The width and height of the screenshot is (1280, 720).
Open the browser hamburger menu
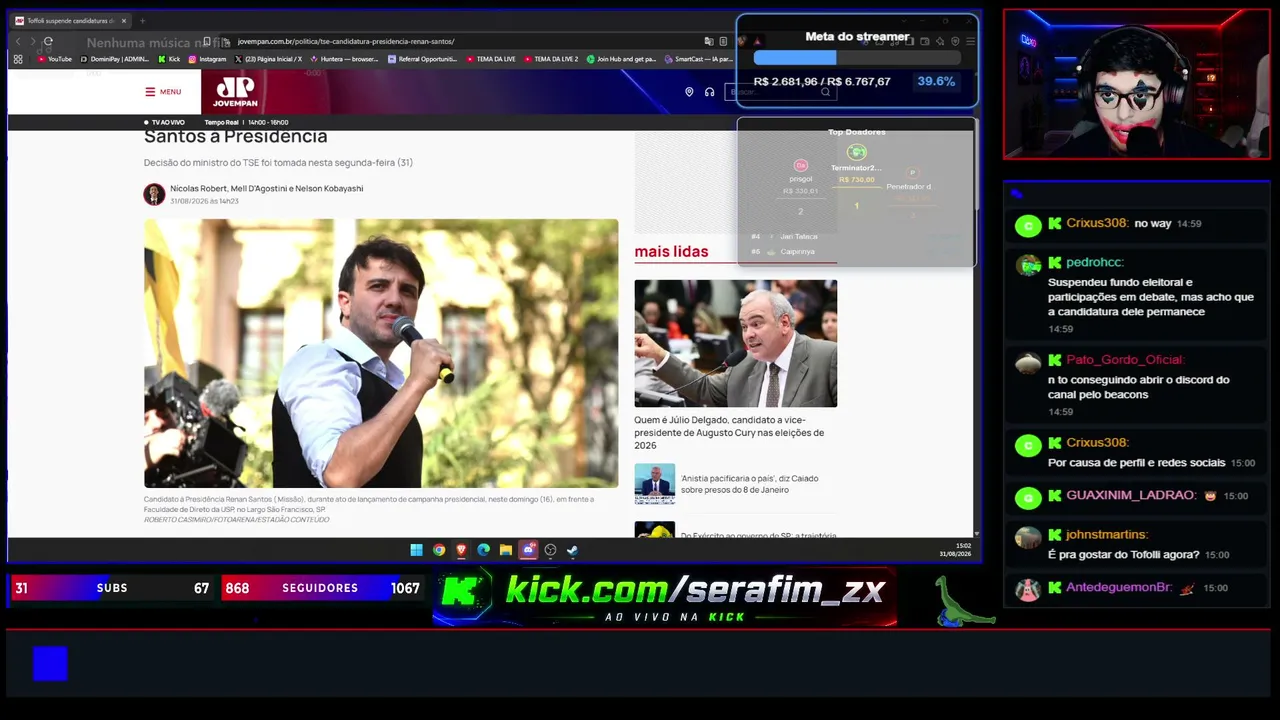pos(969,42)
